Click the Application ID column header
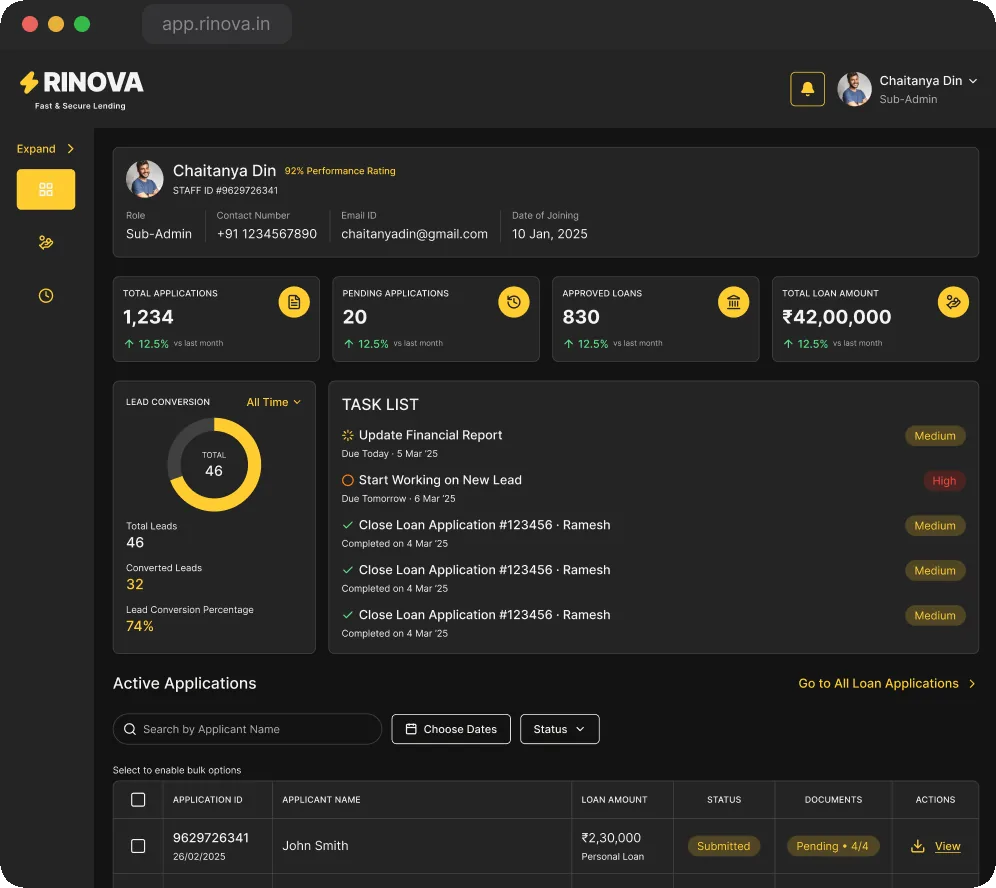This screenshot has width=996, height=888. (208, 800)
